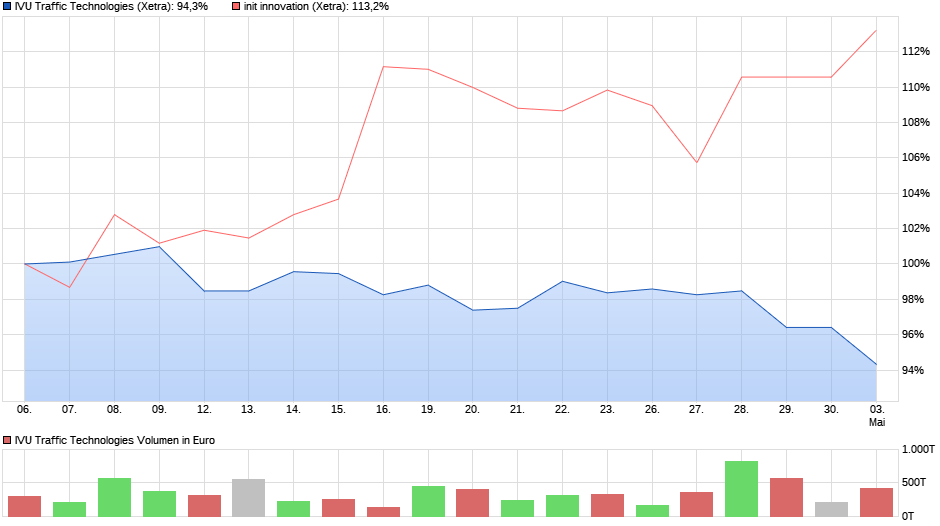Click init innovation line peak at 16.
Image resolution: width=940 pixels, height=526 pixels.
383,67
